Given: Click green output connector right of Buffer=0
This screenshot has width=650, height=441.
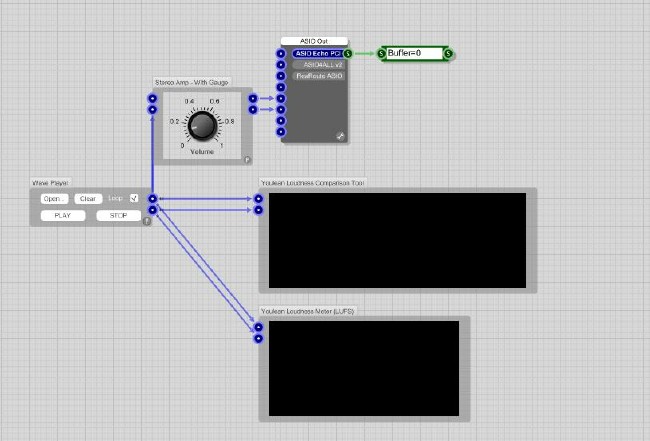Looking at the screenshot, I should (x=448, y=53).
